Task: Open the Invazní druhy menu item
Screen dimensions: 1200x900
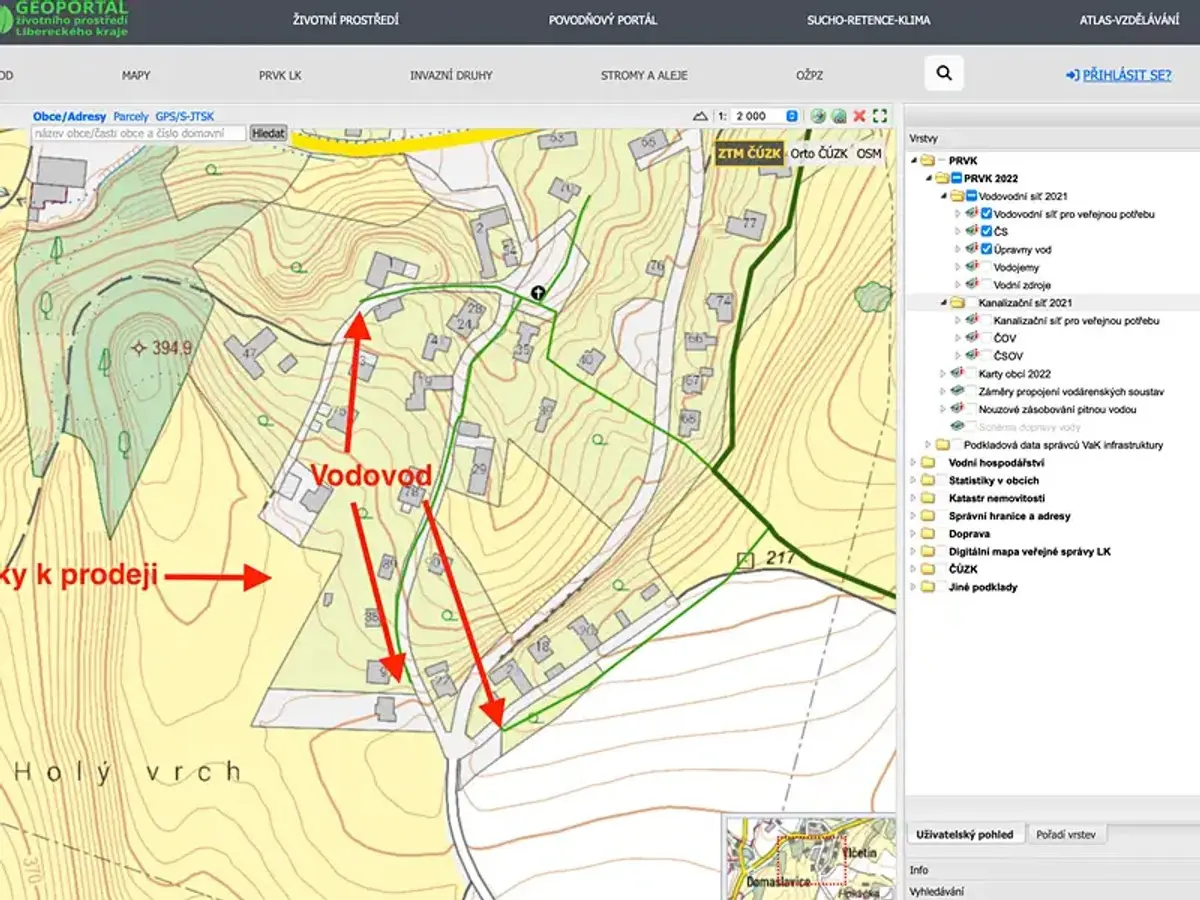Action: coord(451,75)
